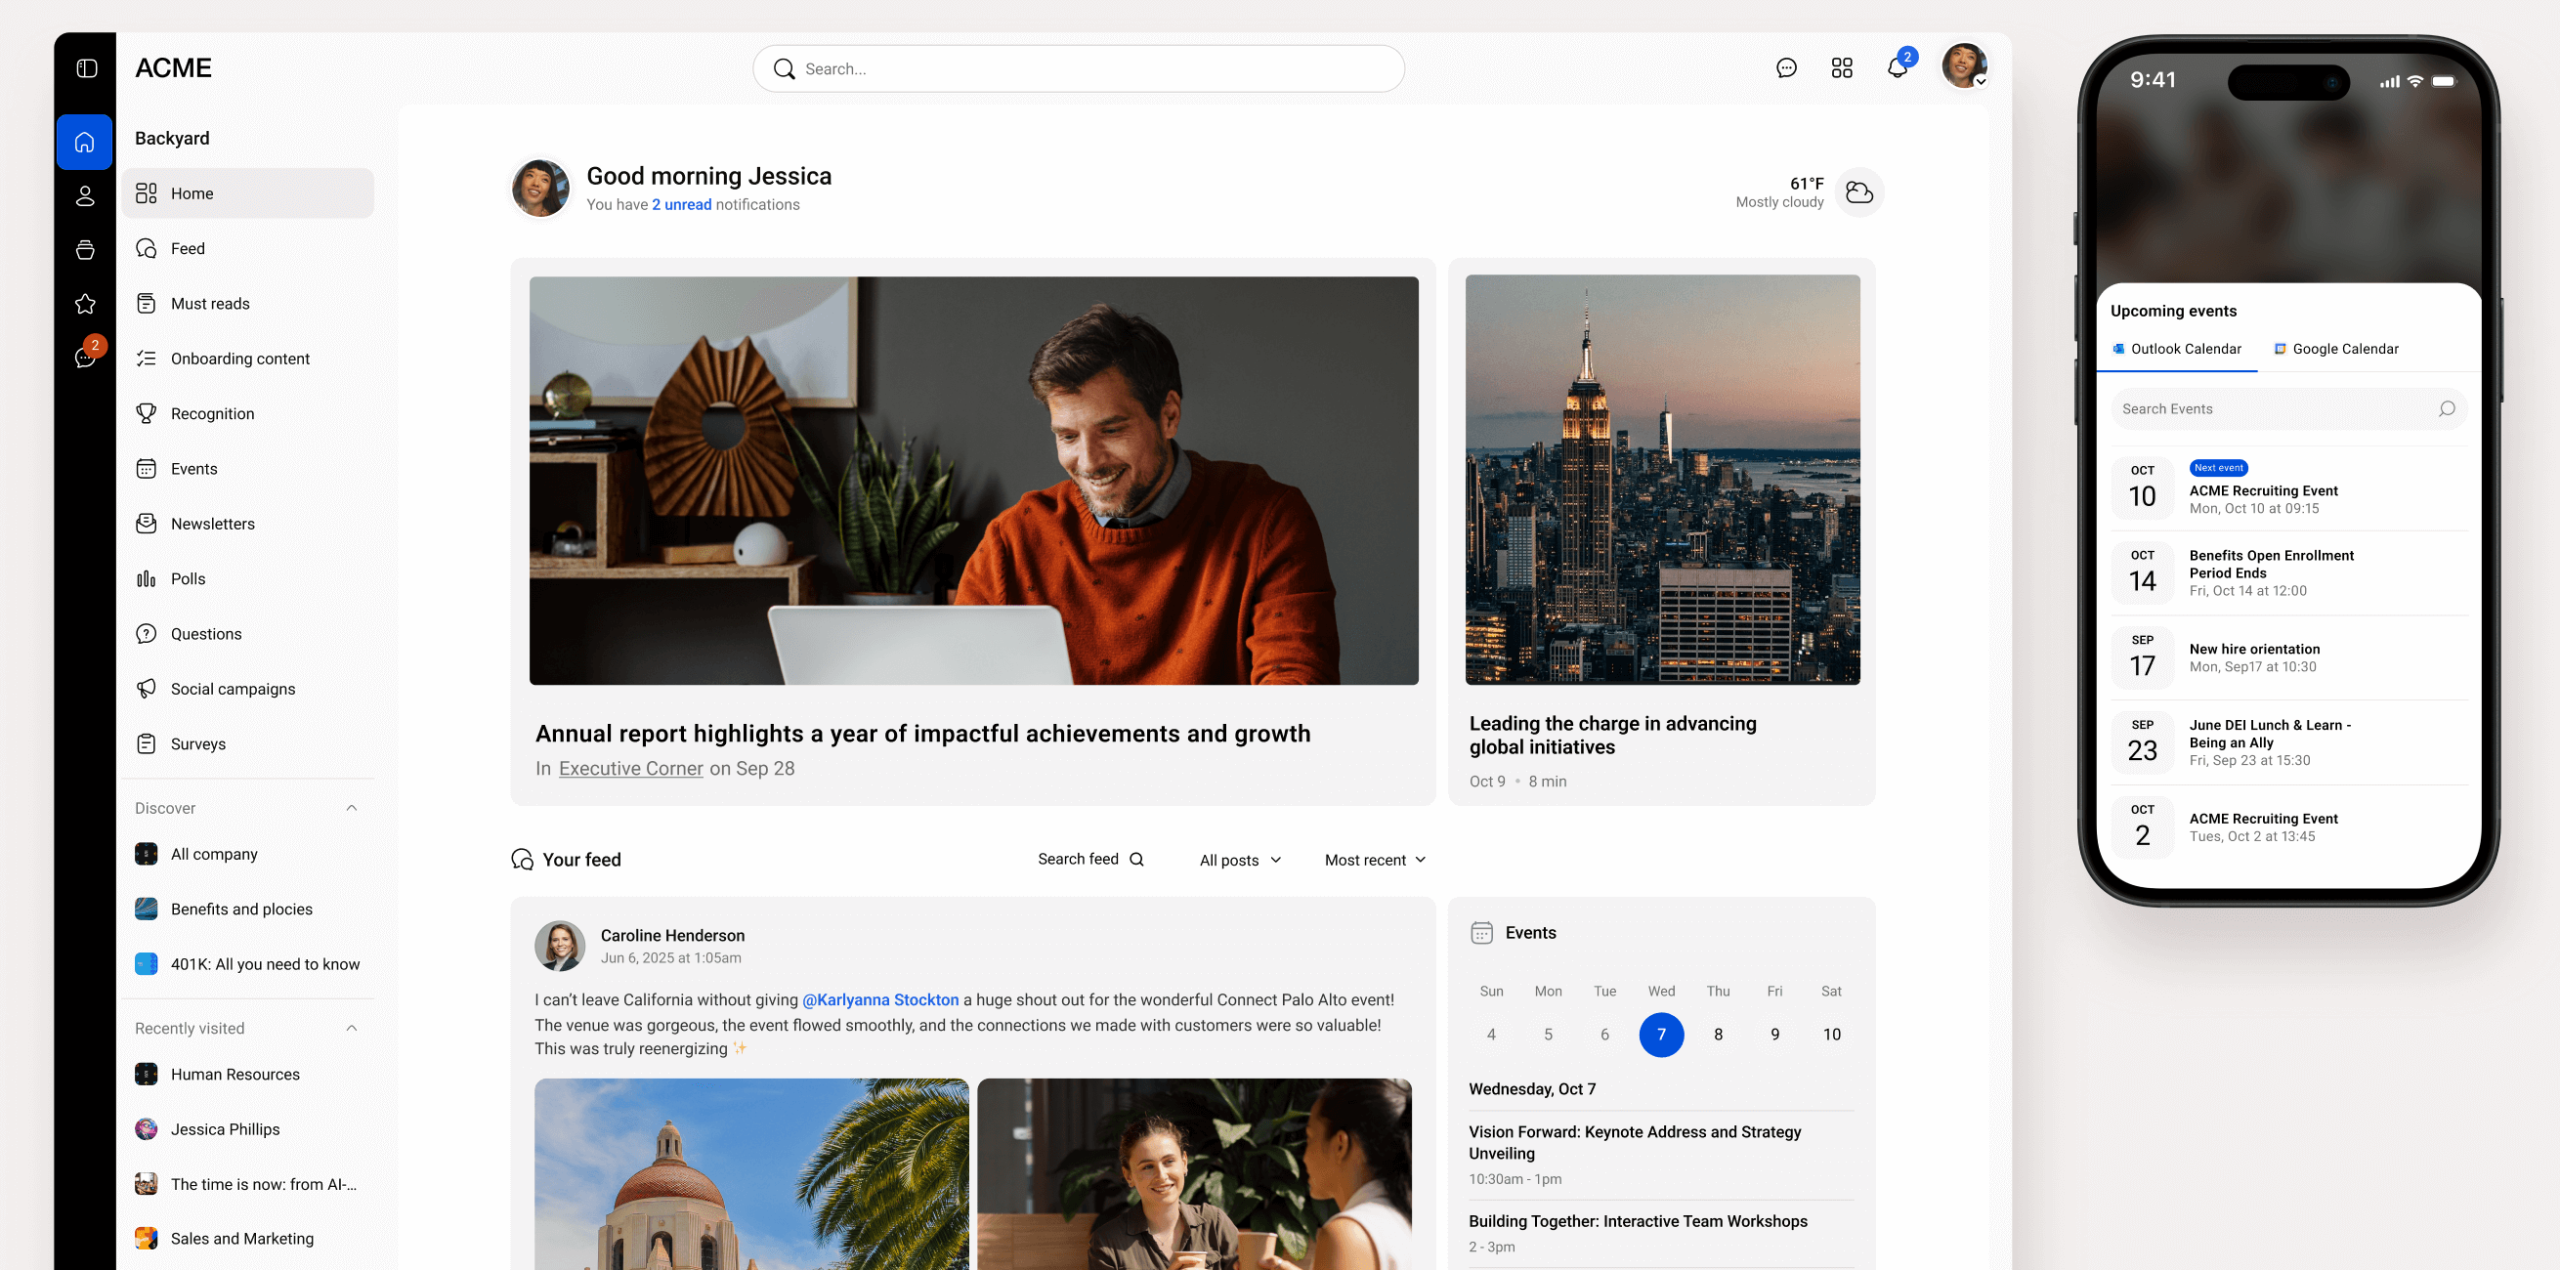Toggle the sidebar panel icon

87,68
